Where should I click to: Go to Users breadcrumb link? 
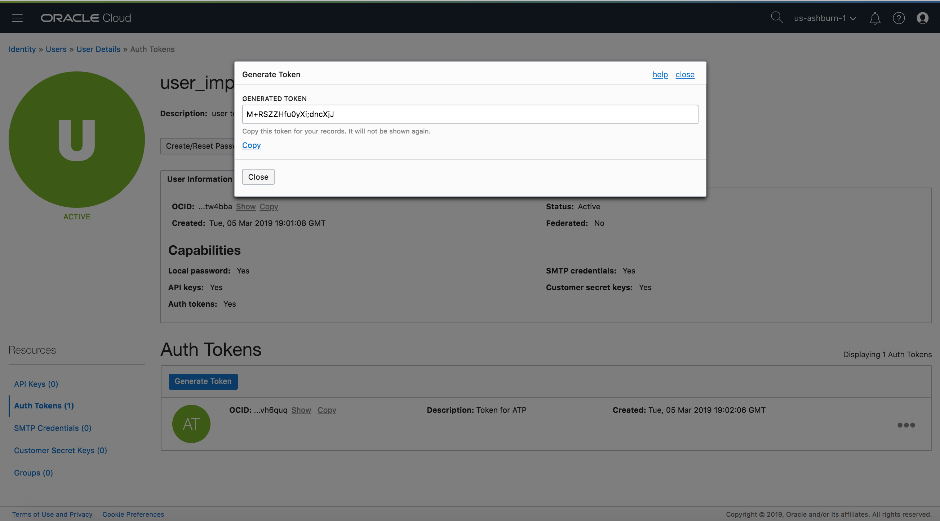click(x=56, y=49)
